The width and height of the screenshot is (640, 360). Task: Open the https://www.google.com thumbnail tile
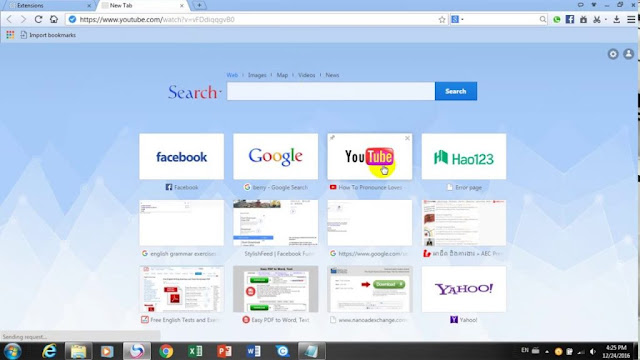(x=369, y=223)
